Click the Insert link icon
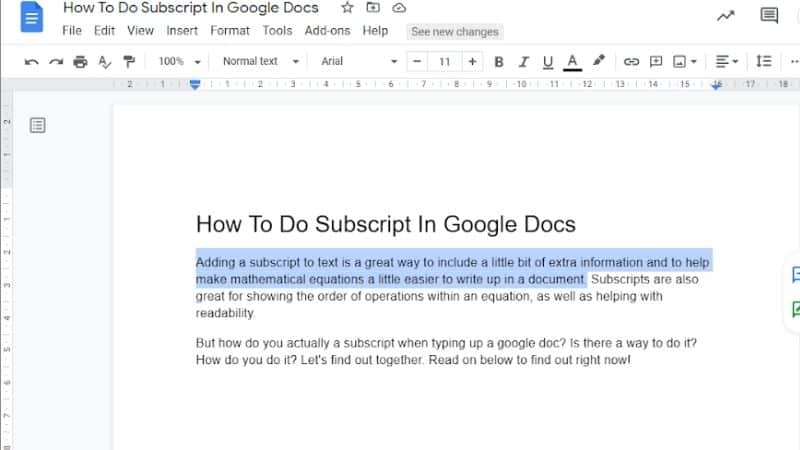The width and height of the screenshot is (800, 450). tap(631, 62)
